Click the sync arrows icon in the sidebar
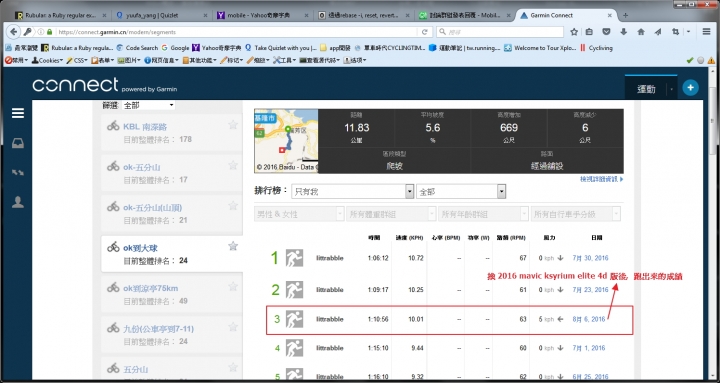Screen dimensions: 720x383 (18, 173)
